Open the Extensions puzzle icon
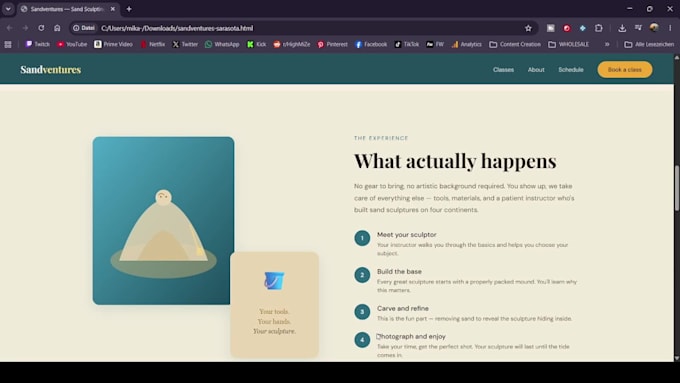Screen dimensions: 680x383 coord(599,28)
